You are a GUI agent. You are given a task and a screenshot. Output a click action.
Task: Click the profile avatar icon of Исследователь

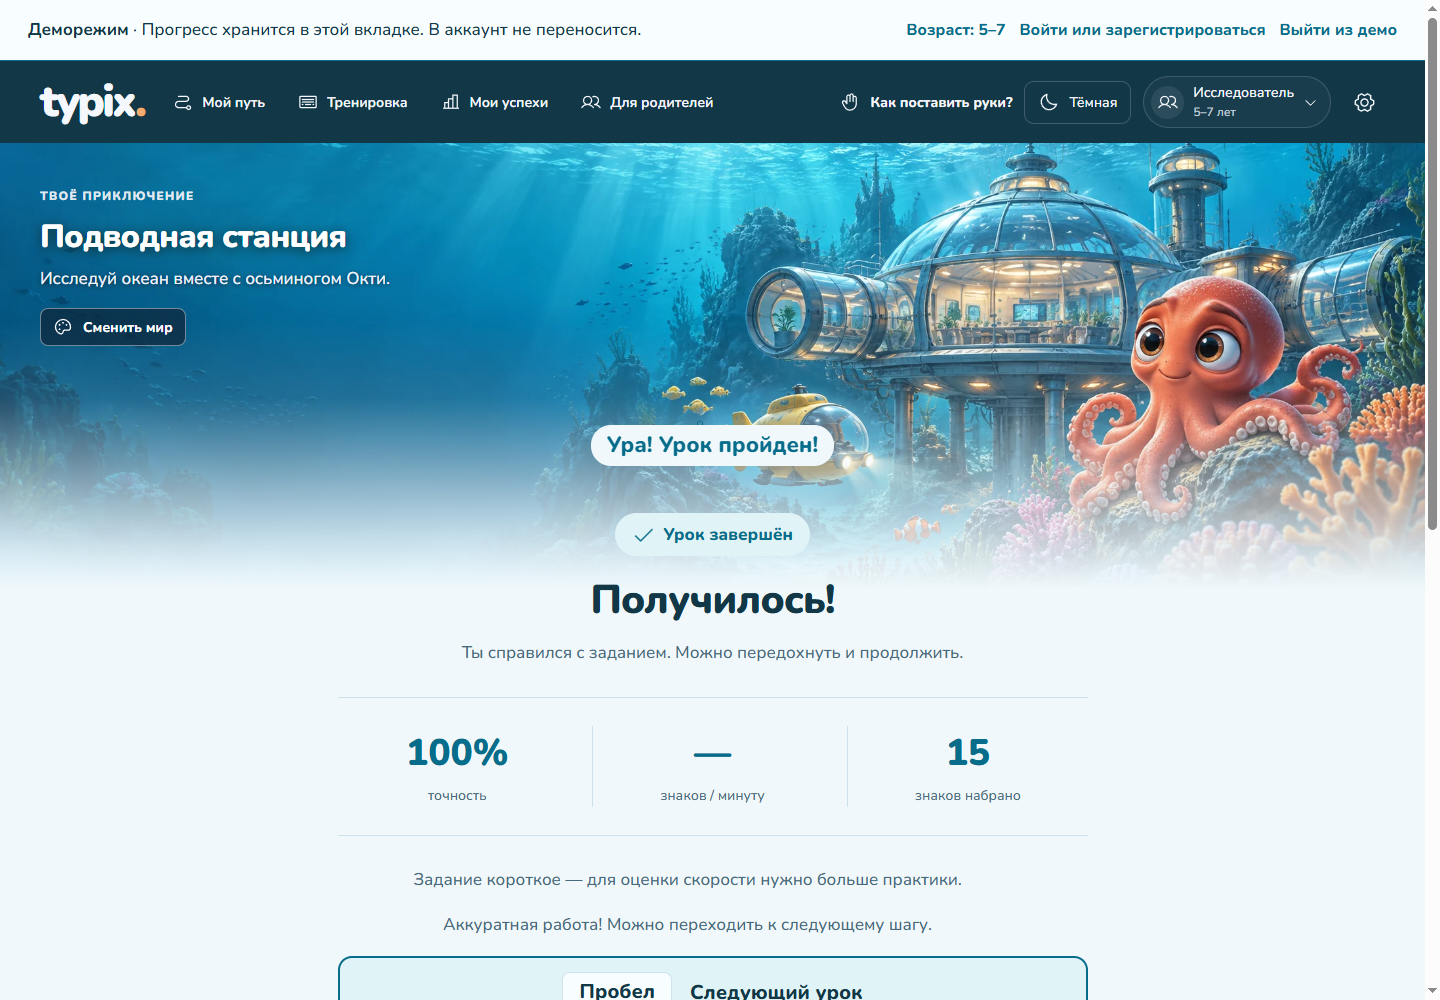click(x=1167, y=102)
